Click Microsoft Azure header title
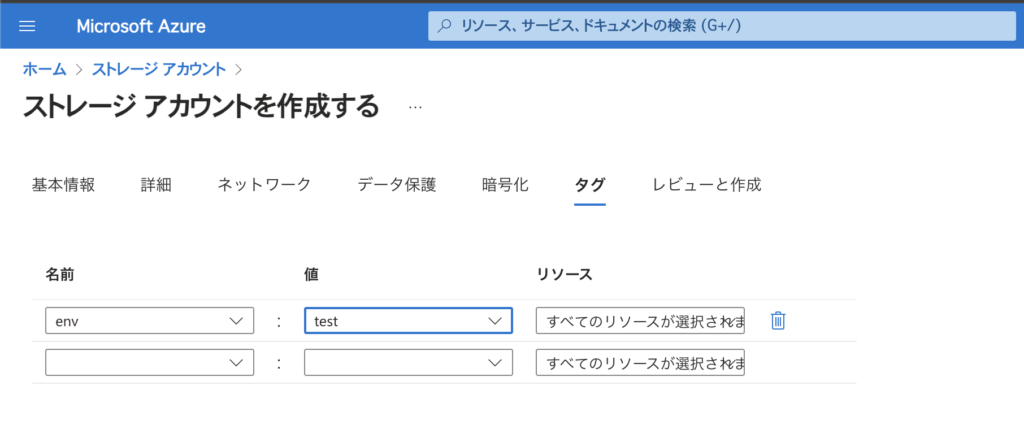The height and width of the screenshot is (433, 1024). (141, 26)
